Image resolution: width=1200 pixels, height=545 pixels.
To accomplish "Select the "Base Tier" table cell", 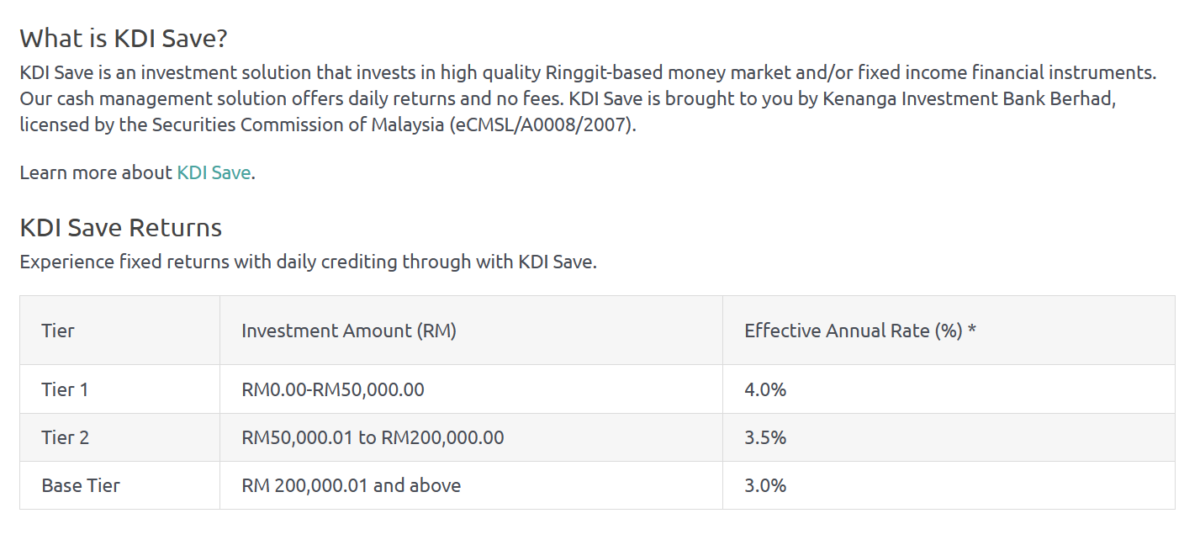I will pos(81,485).
